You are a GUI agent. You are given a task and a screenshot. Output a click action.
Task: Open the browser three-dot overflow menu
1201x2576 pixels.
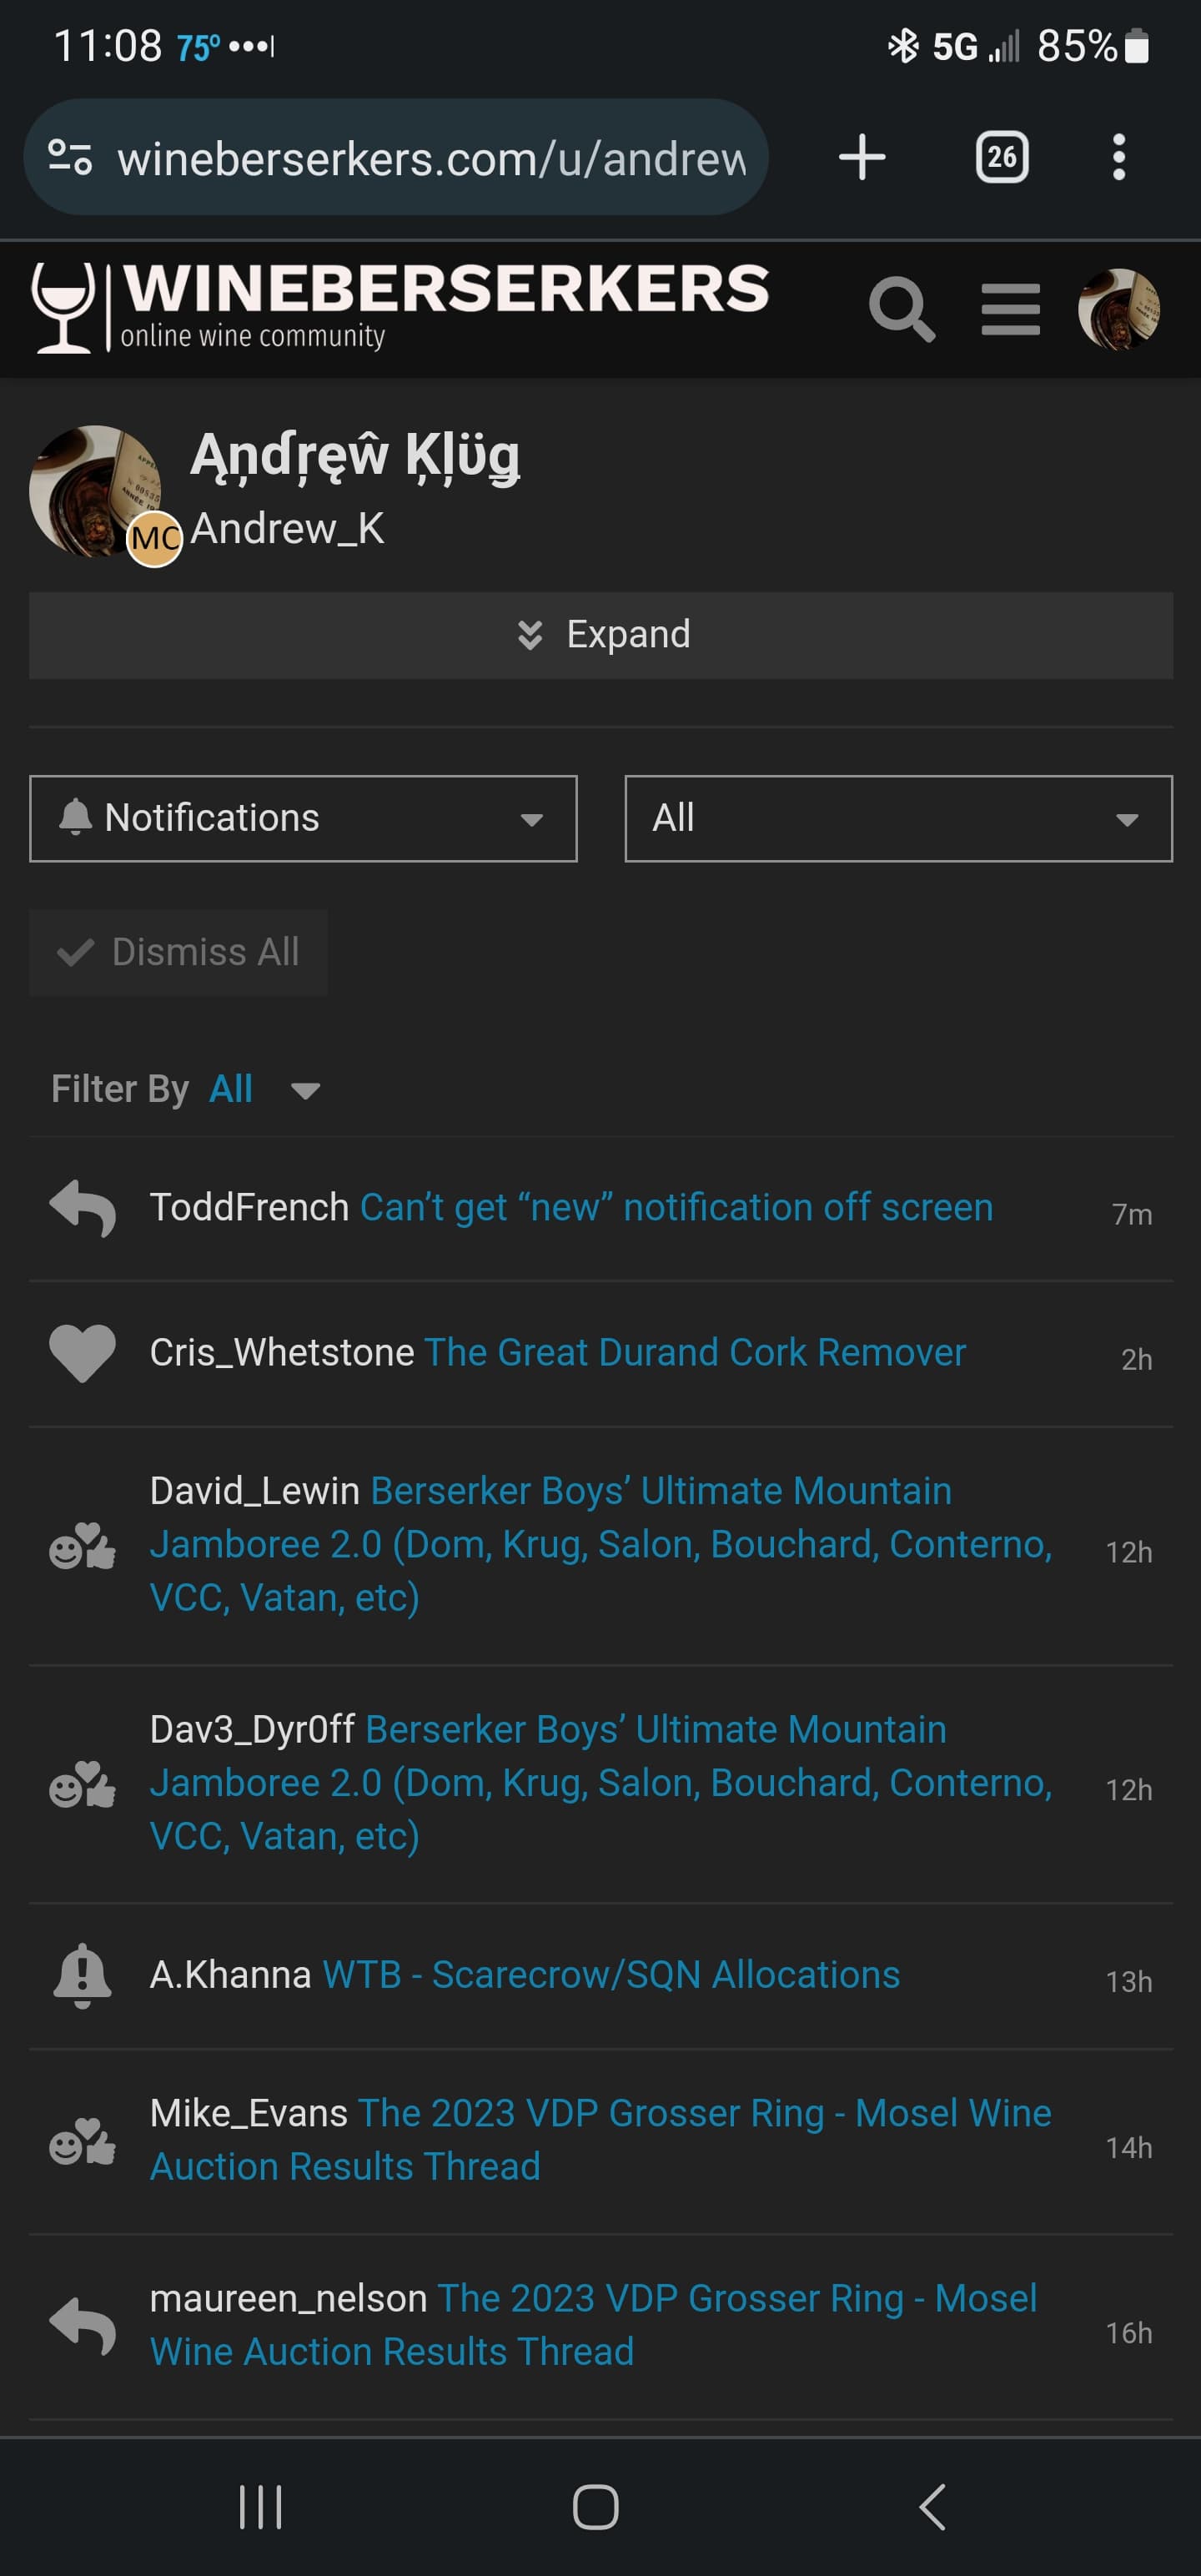click(x=1118, y=157)
